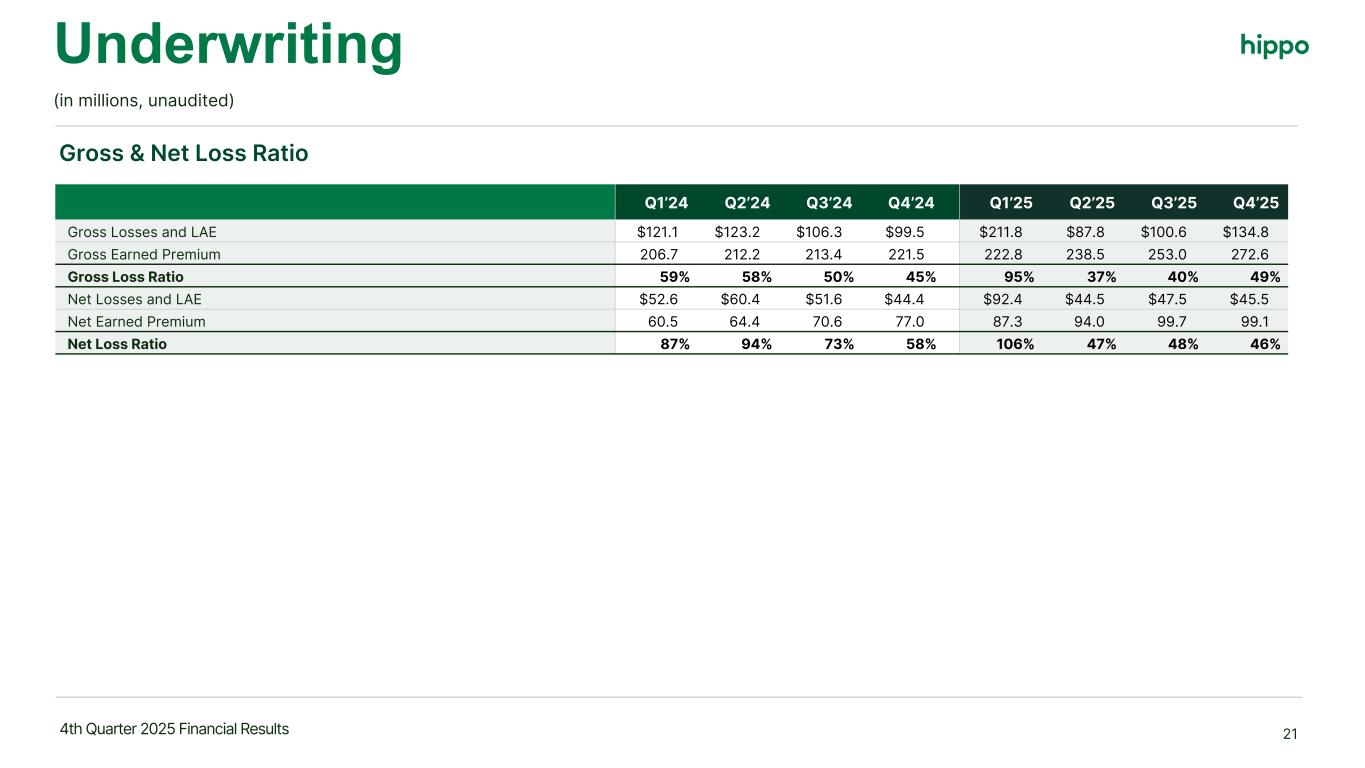Click the Net Loss Ratio row label
The width and height of the screenshot is (1365, 768).
point(117,344)
